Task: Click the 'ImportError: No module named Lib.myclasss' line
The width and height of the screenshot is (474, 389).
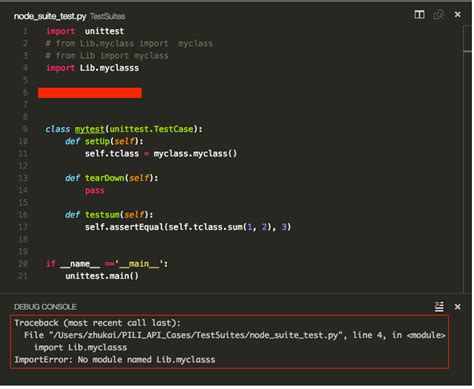Action: tap(114, 360)
